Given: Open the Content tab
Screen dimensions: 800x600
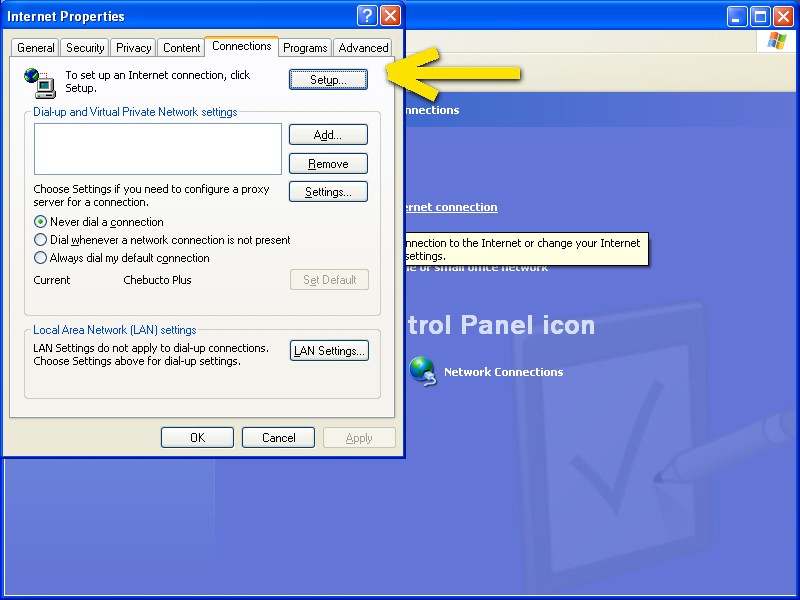Looking at the screenshot, I should click(x=181, y=47).
